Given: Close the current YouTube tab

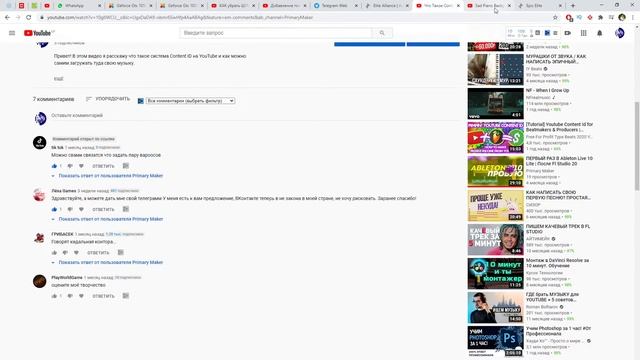Looking at the screenshot, I should click(458, 6).
